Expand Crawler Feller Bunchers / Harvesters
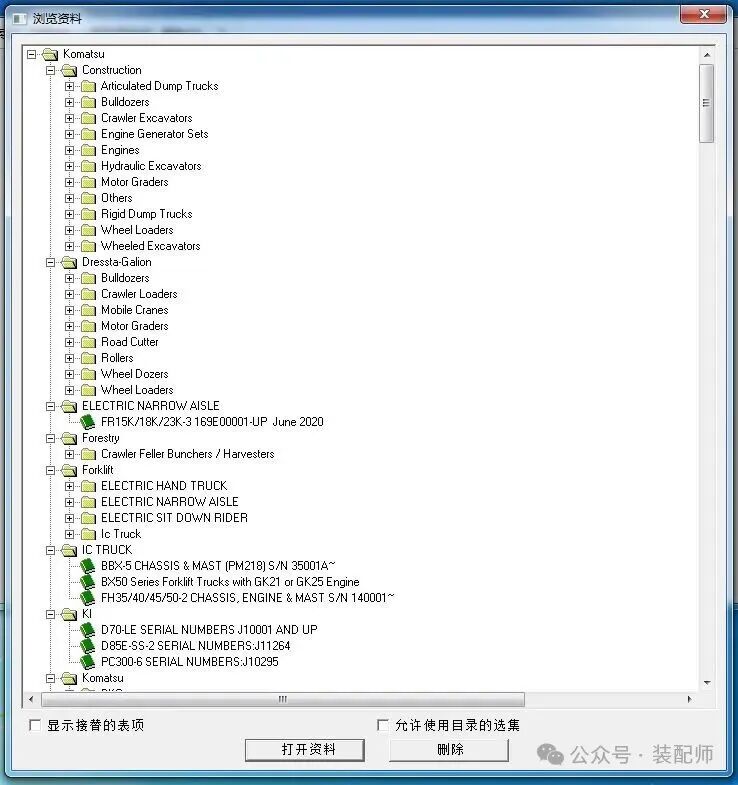This screenshot has height=785, width=738. pyautogui.click(x=70, y=455)
